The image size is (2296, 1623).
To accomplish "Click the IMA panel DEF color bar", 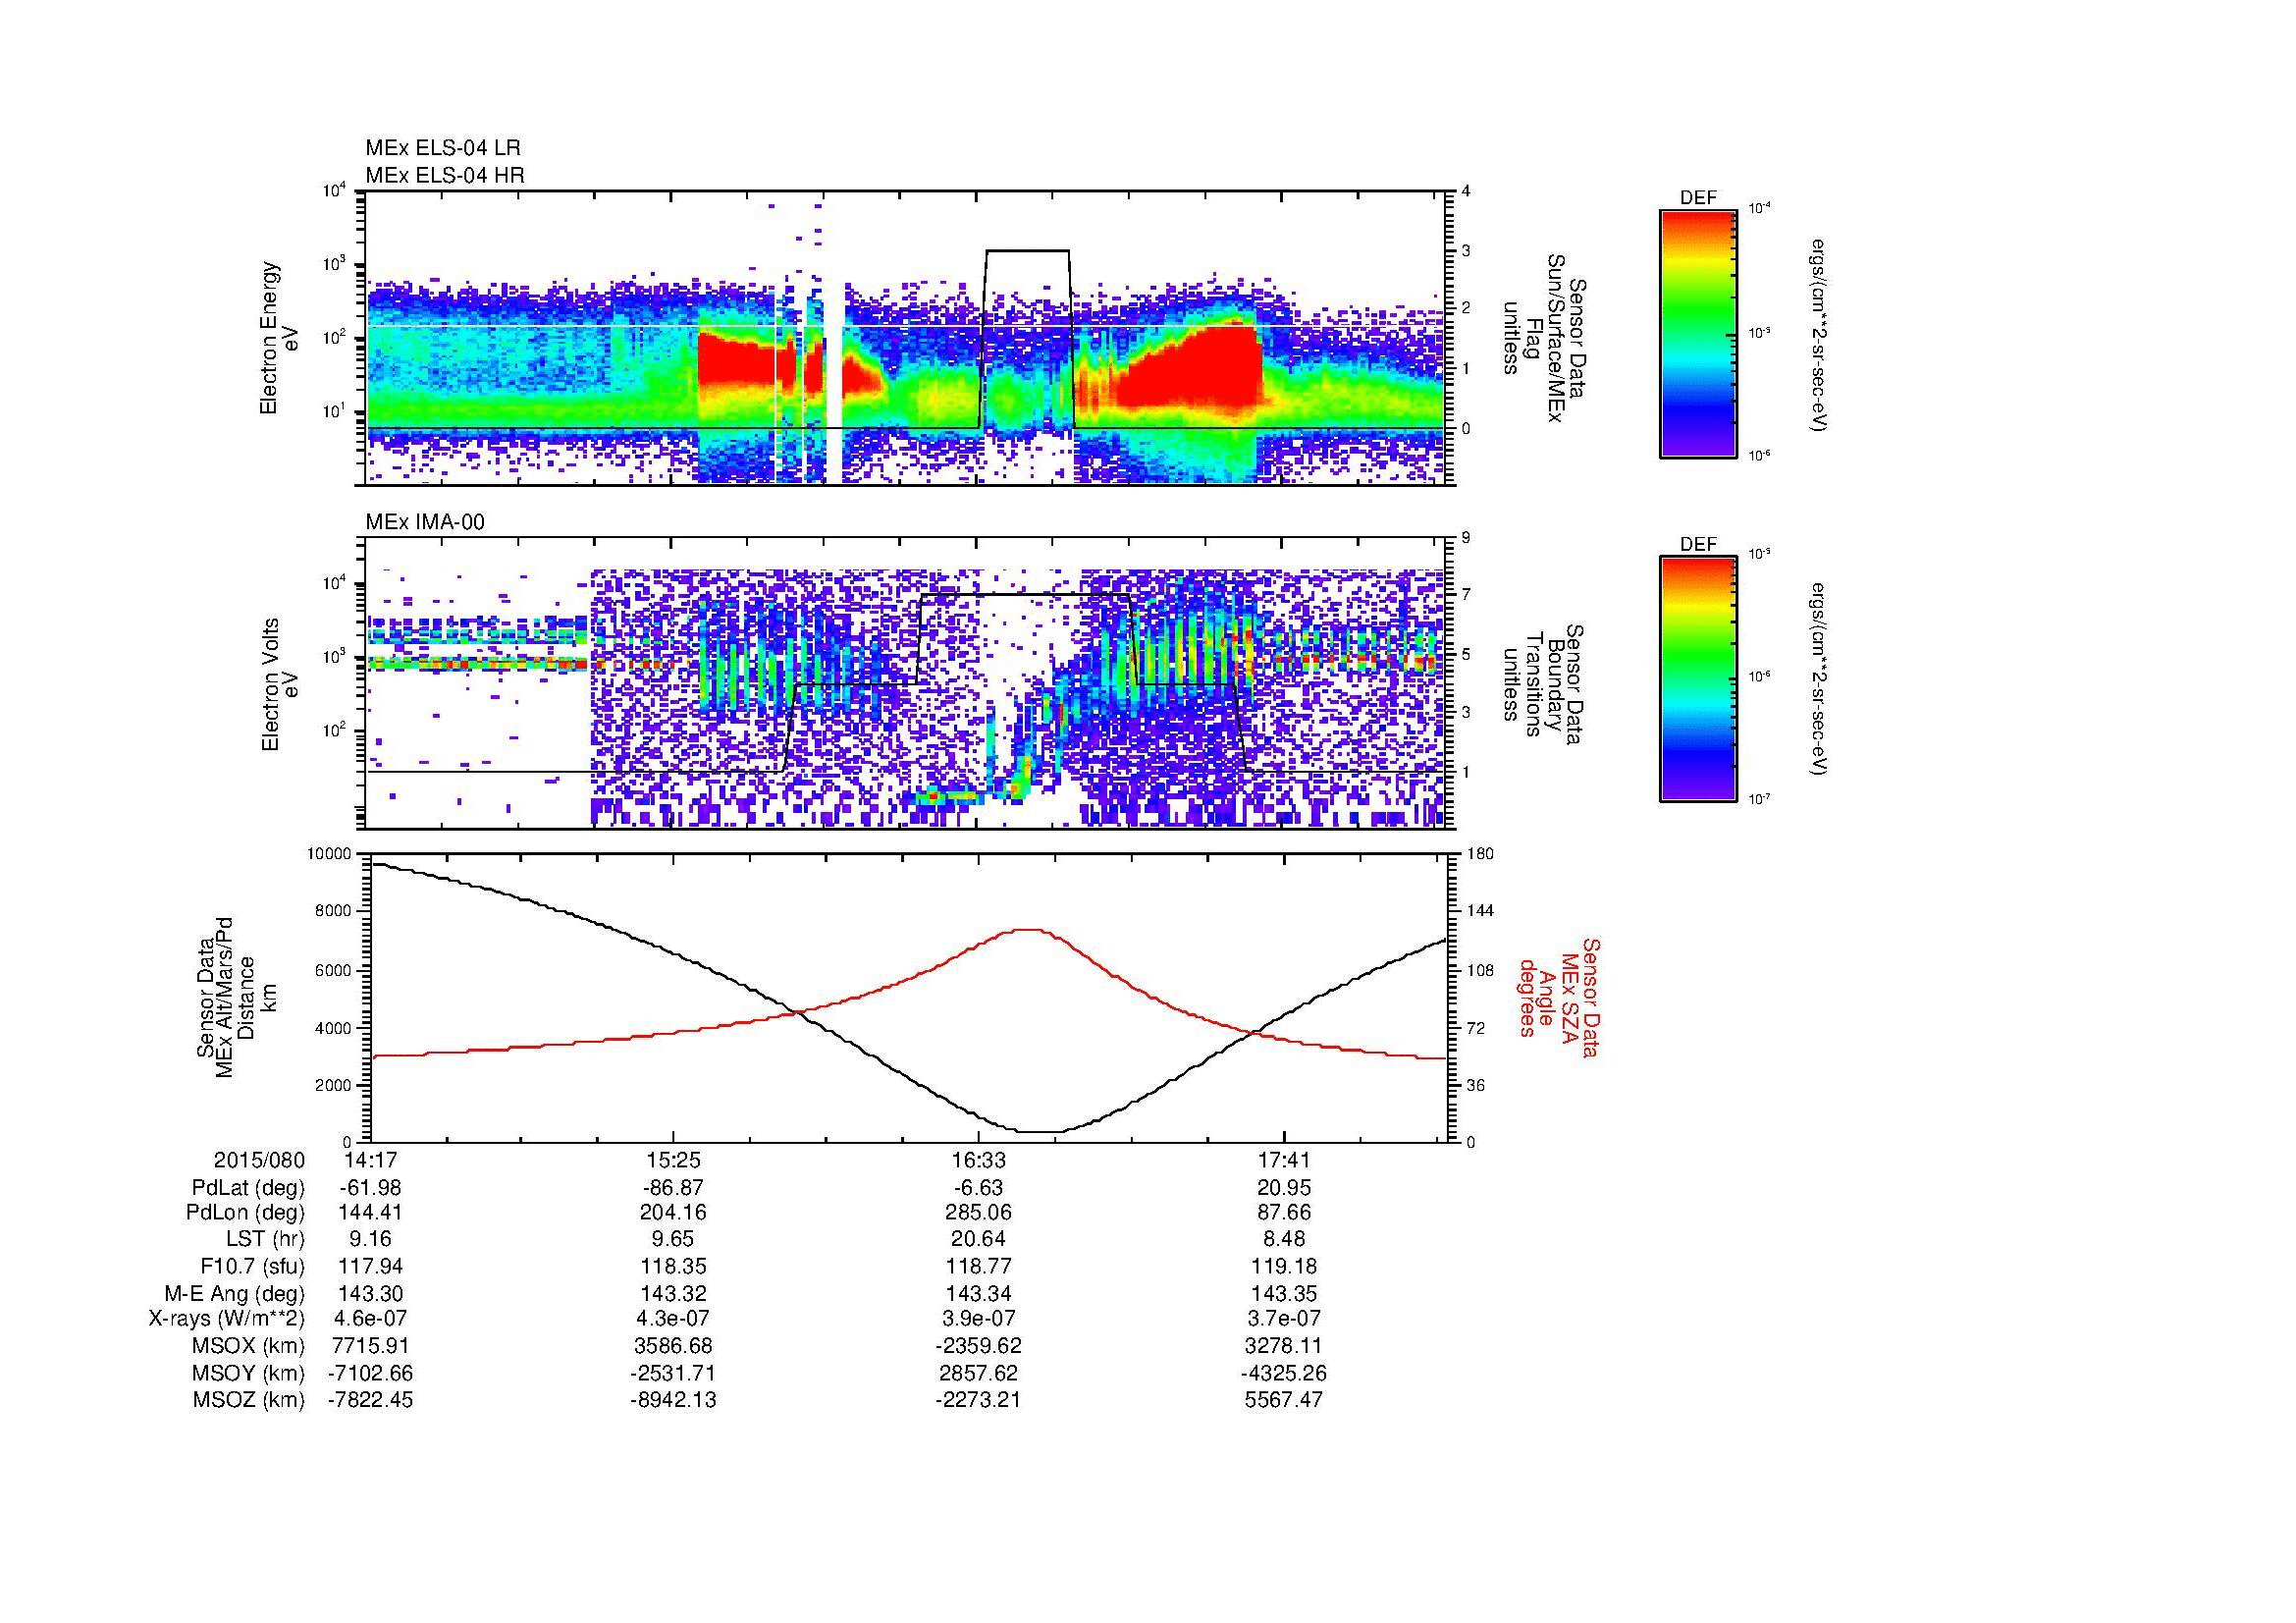I will click(x=1698, y=679).
